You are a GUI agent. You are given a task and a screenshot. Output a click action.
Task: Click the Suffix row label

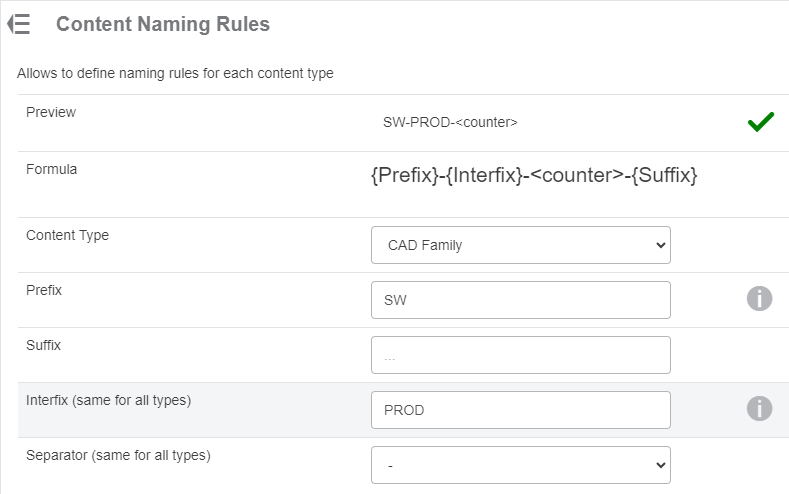43,345
